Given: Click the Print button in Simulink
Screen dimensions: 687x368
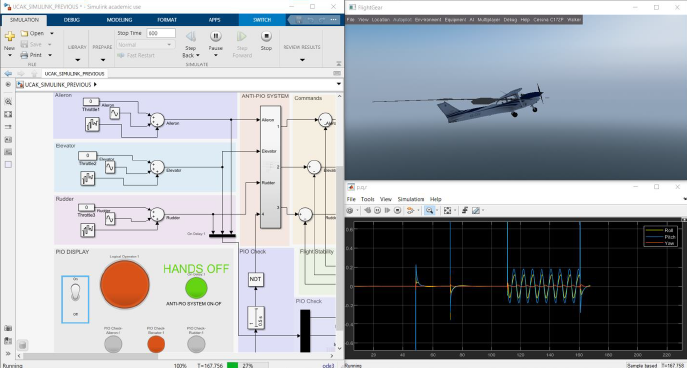Looking at the screenshot, I should point(31,55).
